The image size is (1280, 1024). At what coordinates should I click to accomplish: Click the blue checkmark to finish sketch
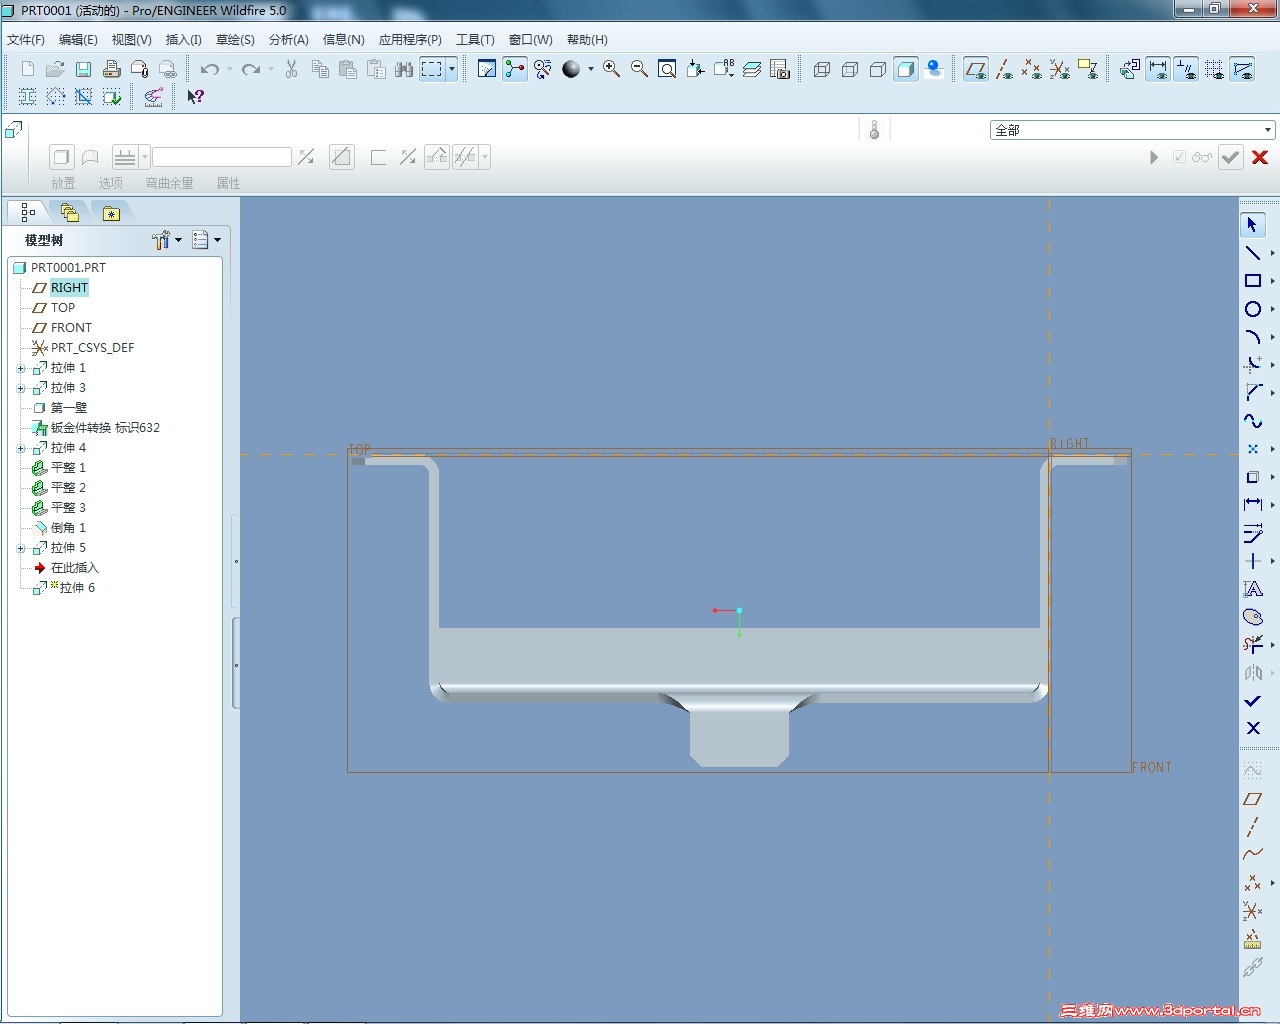point(1252,701)
